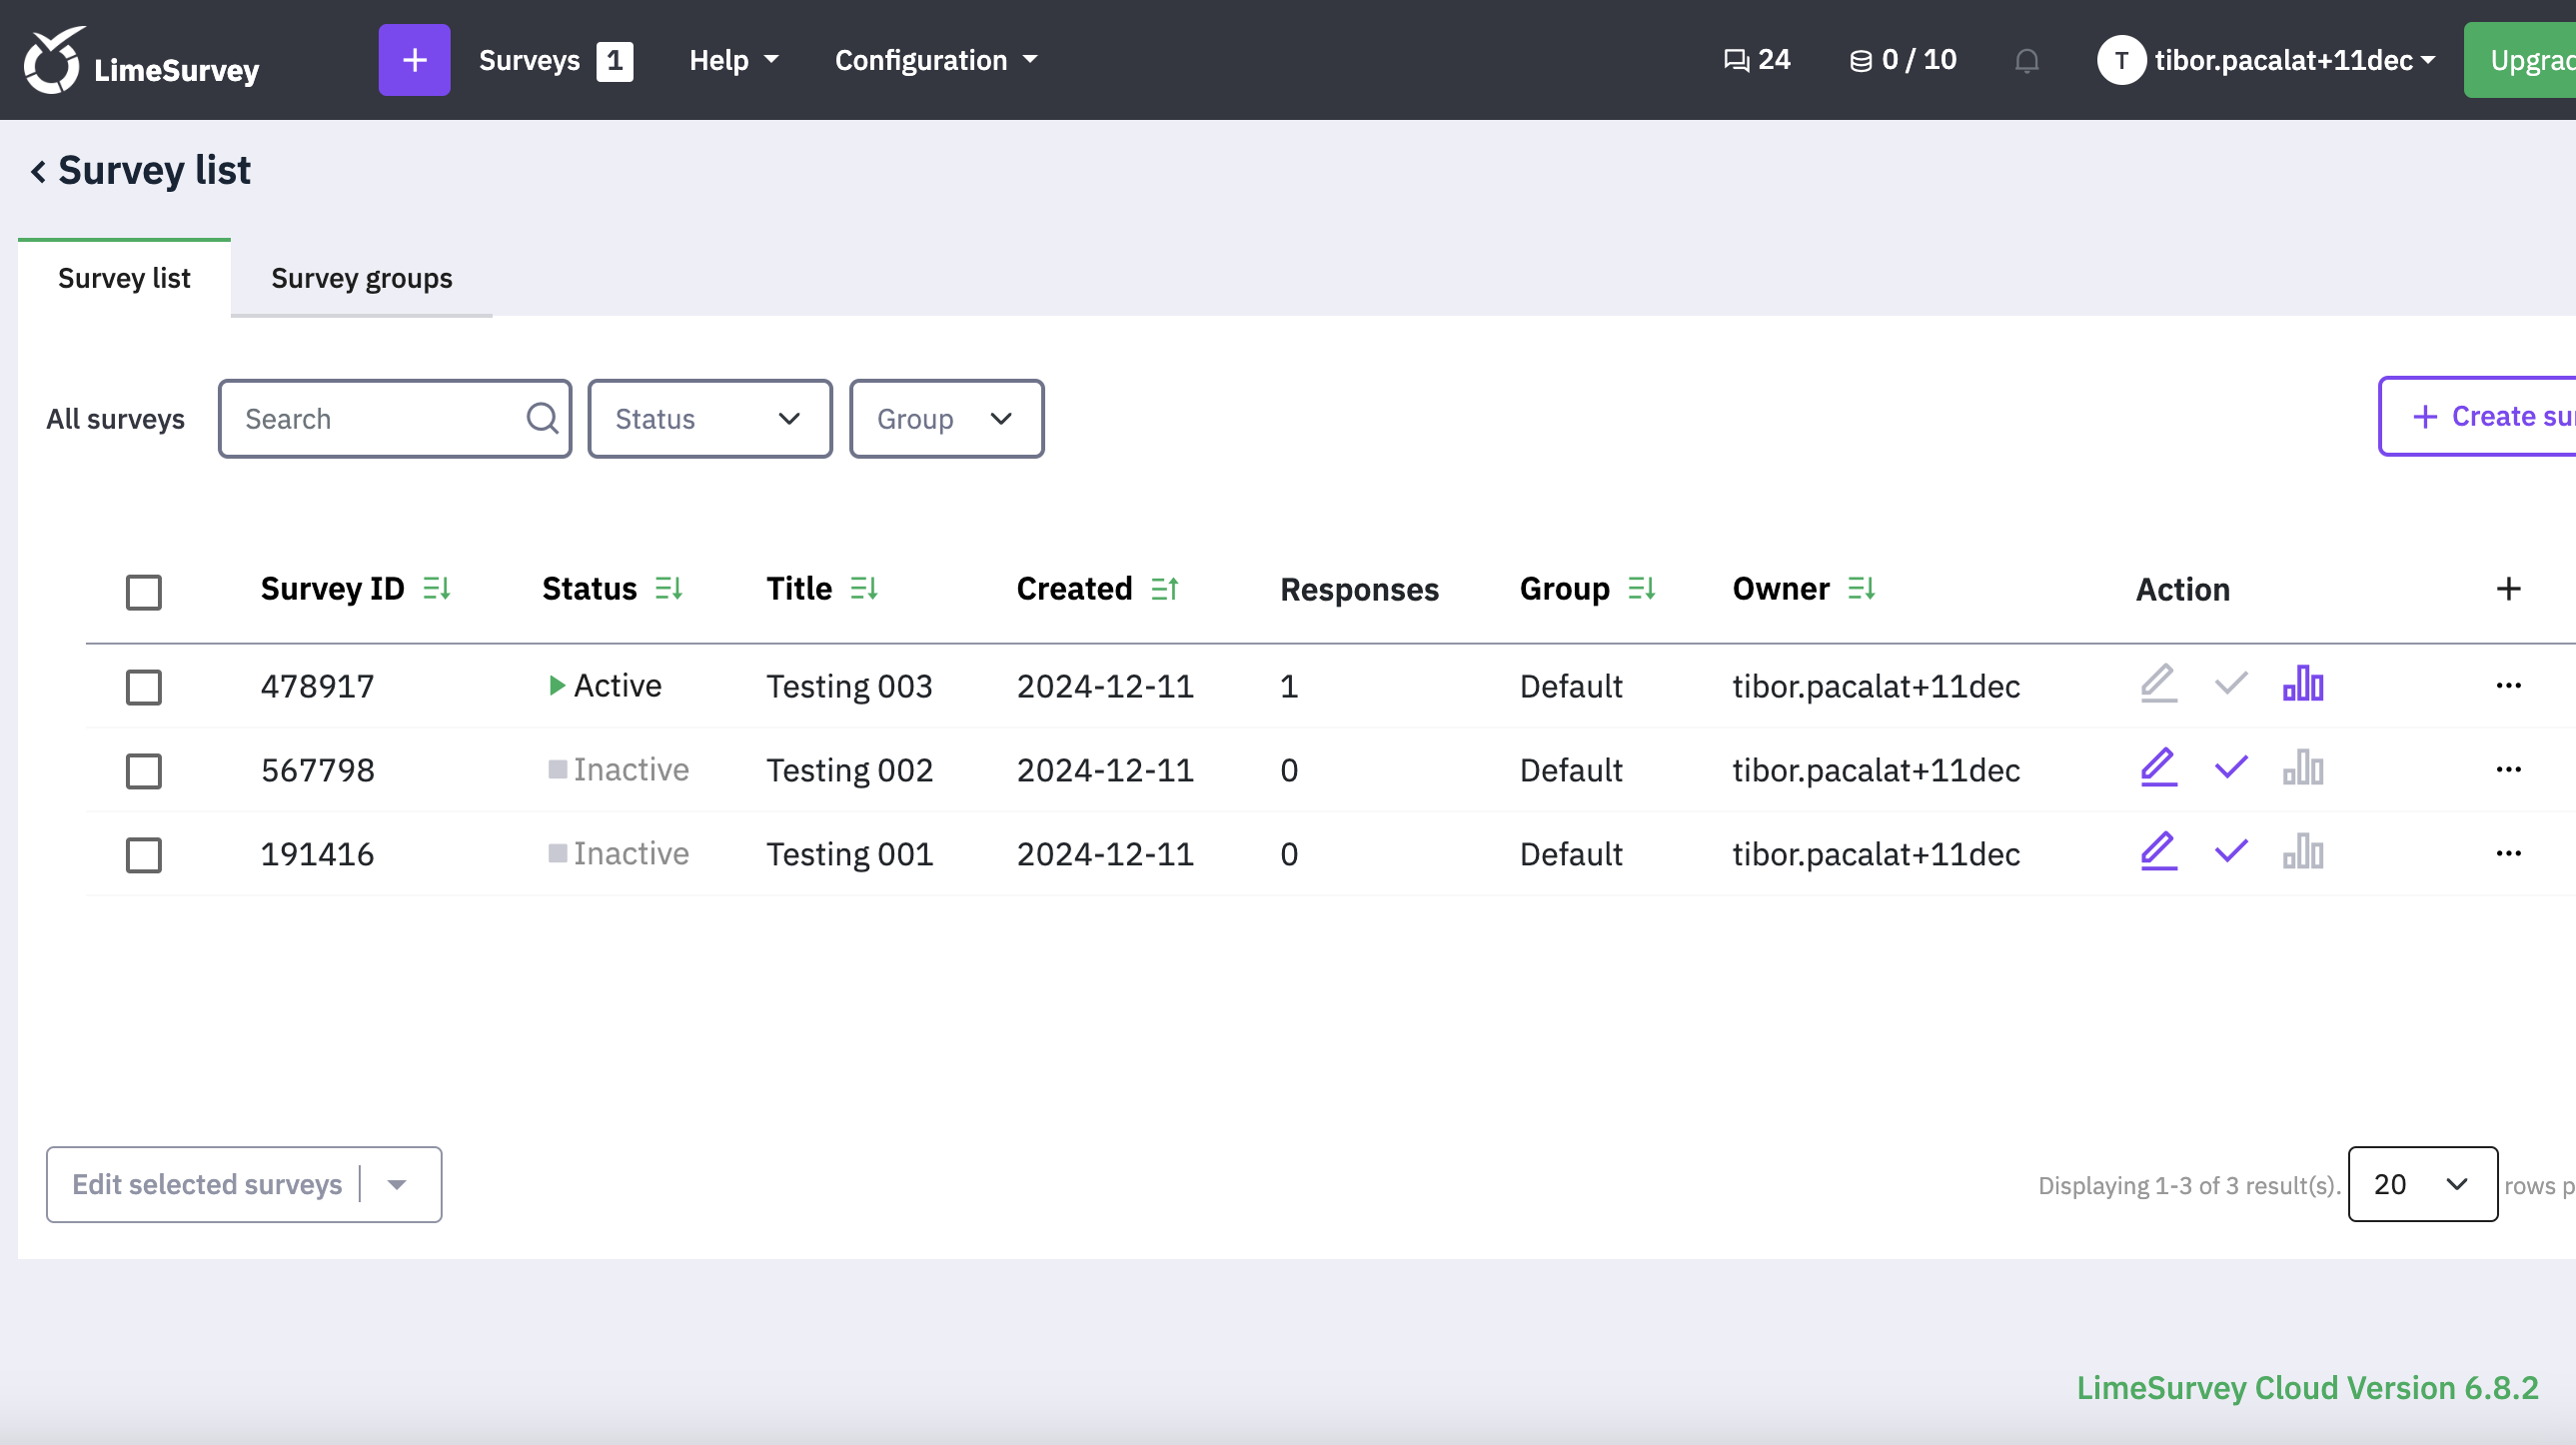This screenshot has height=1445, width=2576.
Task: Check the box for survey 567798
Action: (143, 770)
